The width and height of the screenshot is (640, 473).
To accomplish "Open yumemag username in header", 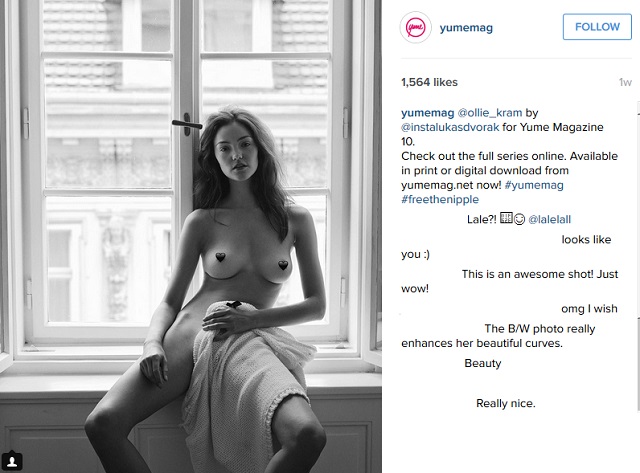I will click(x=466, y=28).
